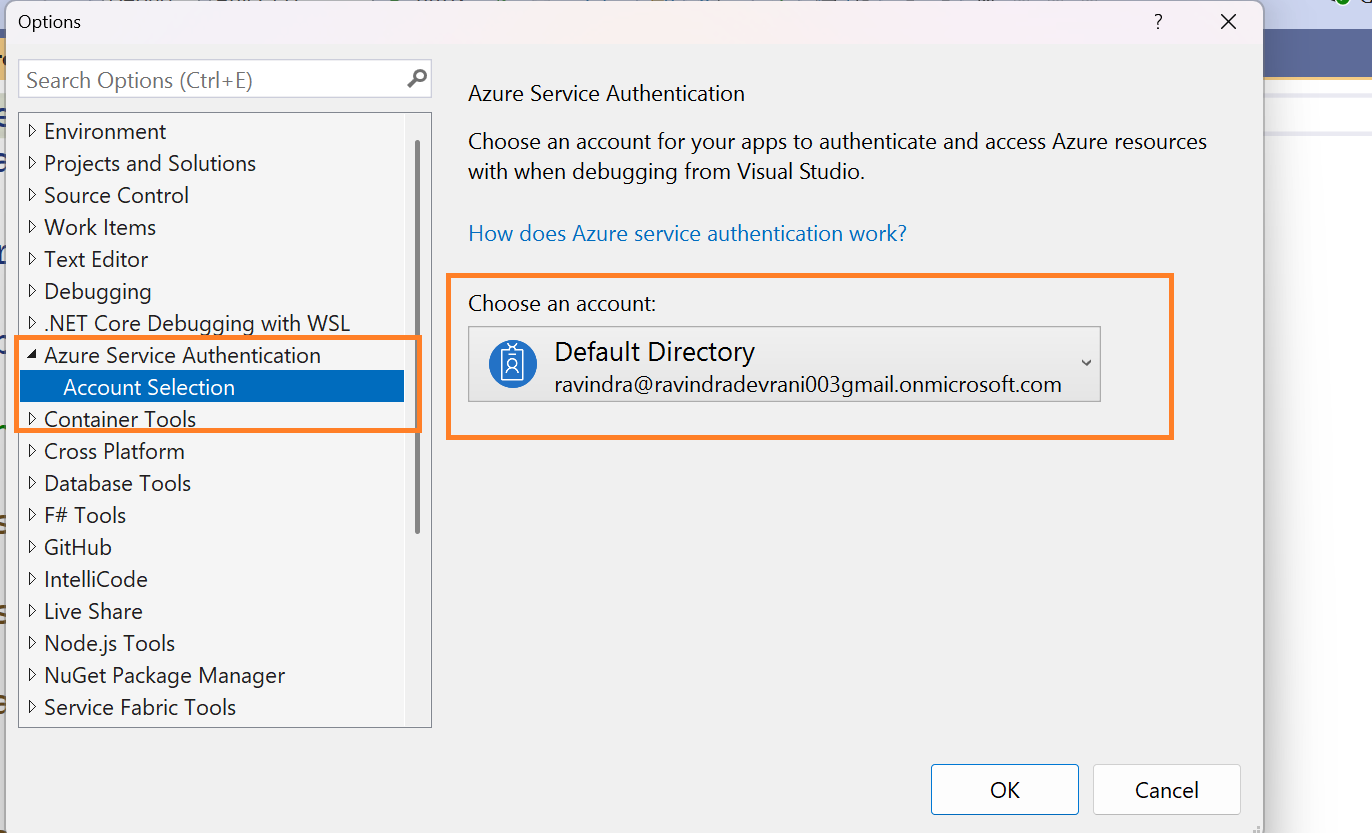Select the IntelliCode category
Screen dimensions: 1372x833
(x=96, y=579)
